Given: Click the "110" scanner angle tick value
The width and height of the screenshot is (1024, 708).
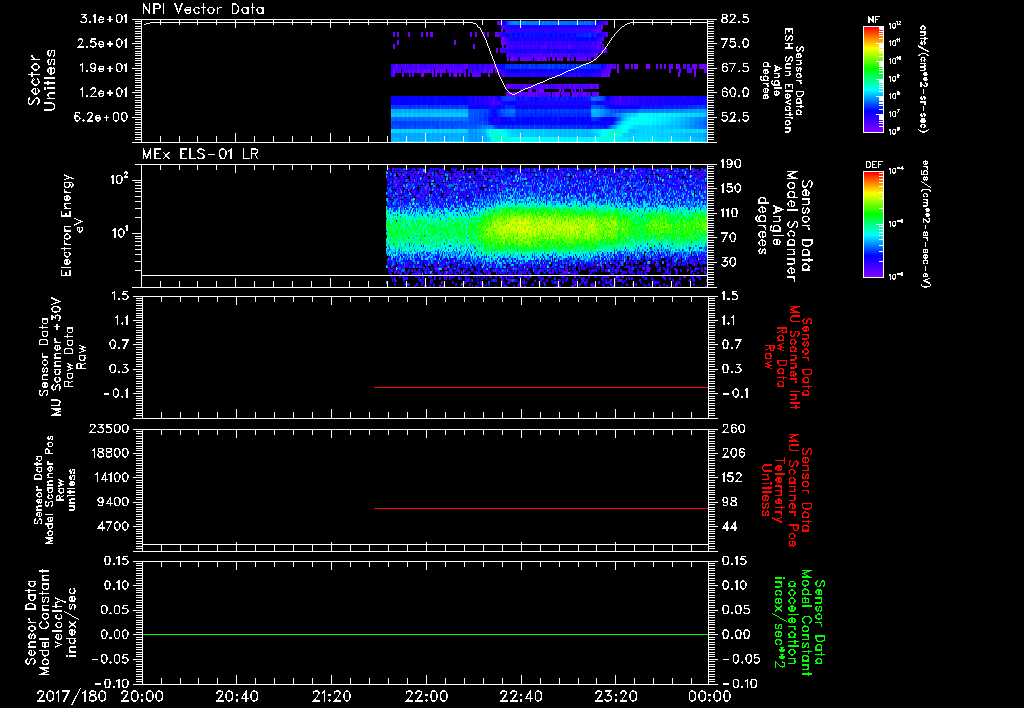Looking at the screenshot, I should point(731,213).
